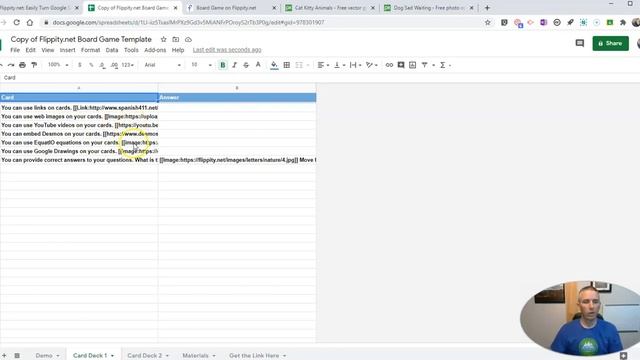The image size is (640, 360).
Task: Open the 'Last edit was seconds ago' link
Action: (227, 50)
